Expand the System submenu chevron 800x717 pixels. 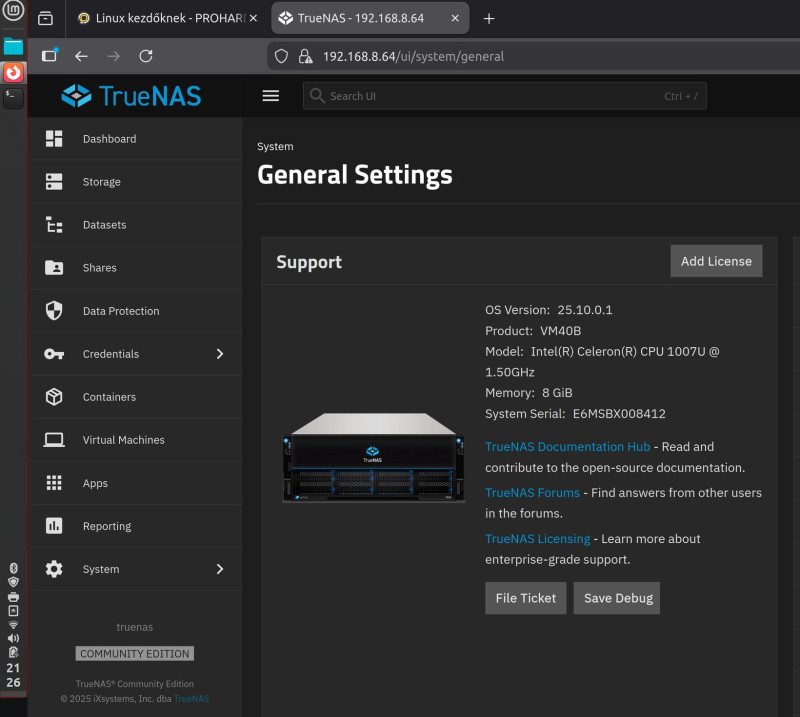(x=220, y=569)
